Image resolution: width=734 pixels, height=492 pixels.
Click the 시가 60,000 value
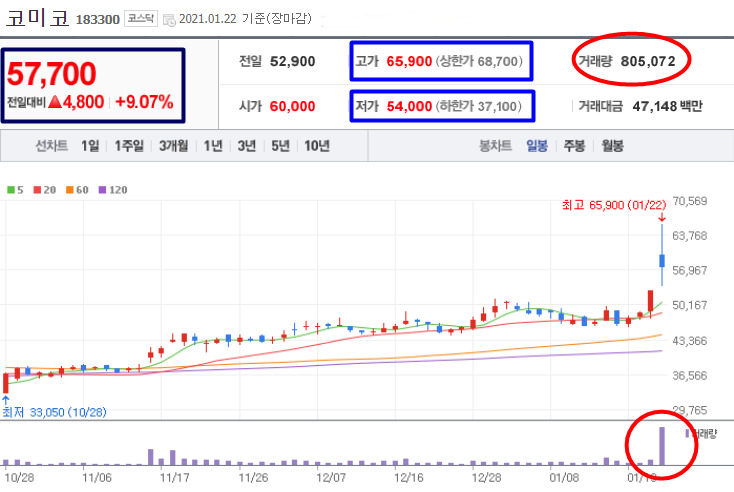[x=293, y=106]
